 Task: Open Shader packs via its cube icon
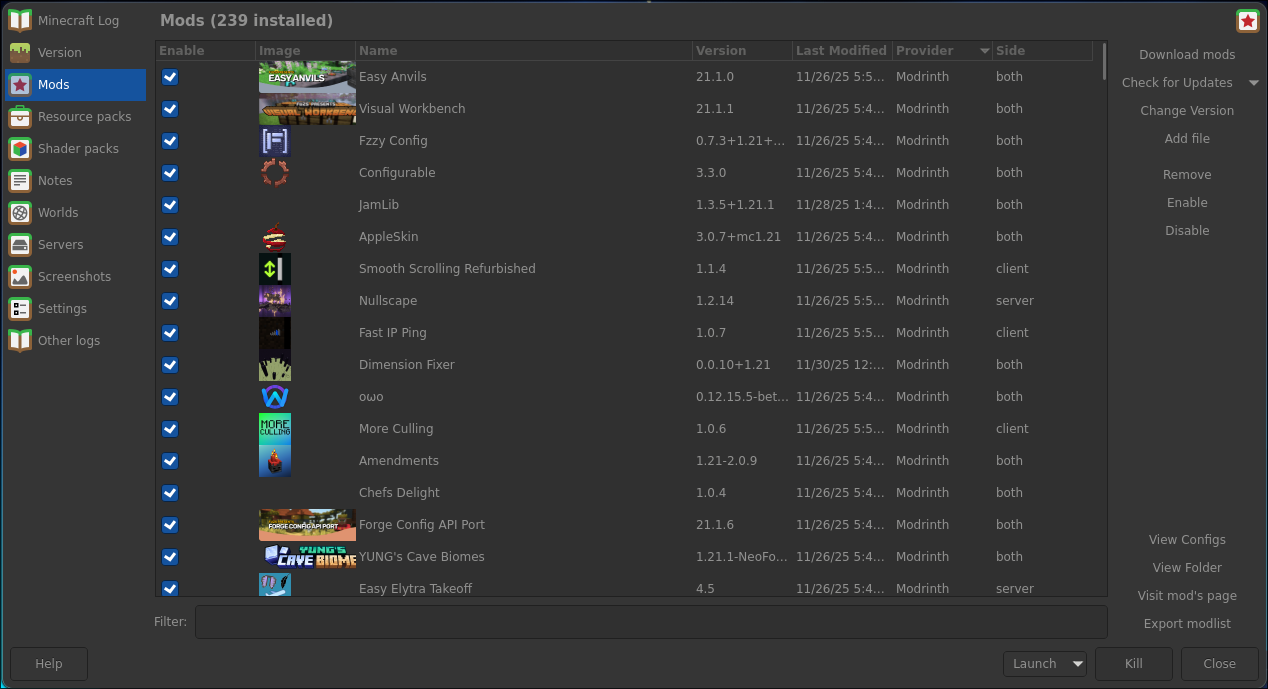coord(20,149)
